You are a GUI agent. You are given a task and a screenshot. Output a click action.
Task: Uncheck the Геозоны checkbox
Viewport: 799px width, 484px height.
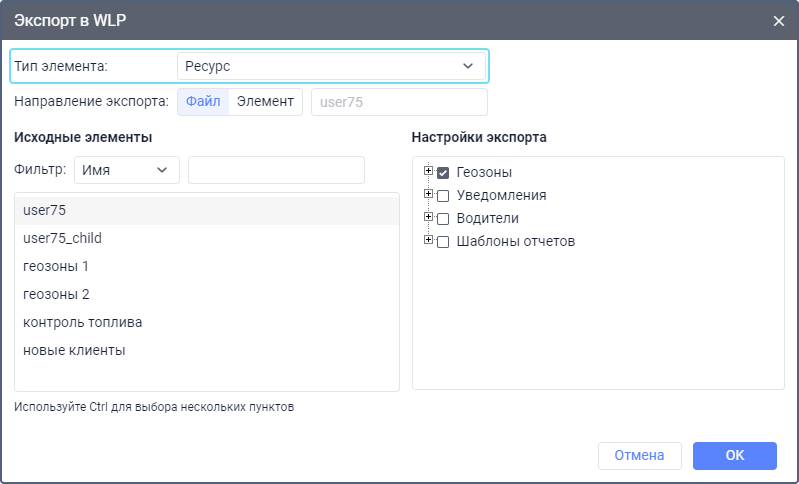click(443, 173)
